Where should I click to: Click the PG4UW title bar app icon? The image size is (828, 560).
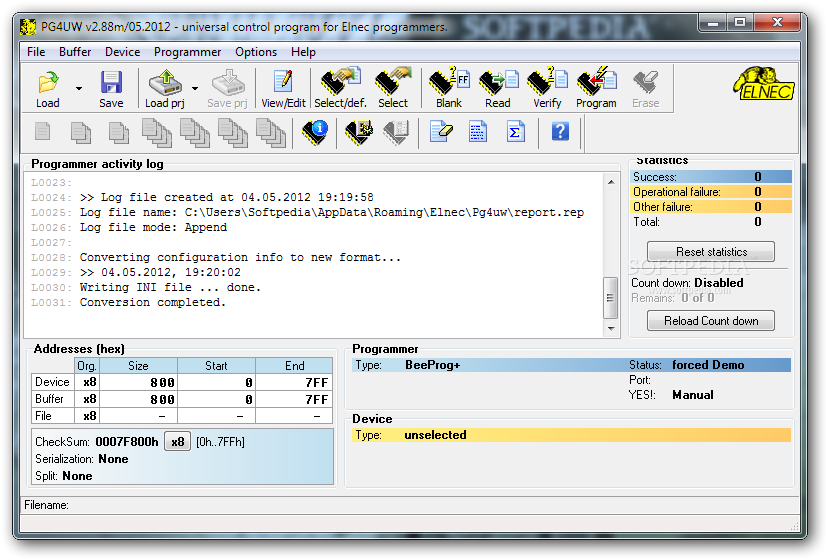tap(28, 27)
